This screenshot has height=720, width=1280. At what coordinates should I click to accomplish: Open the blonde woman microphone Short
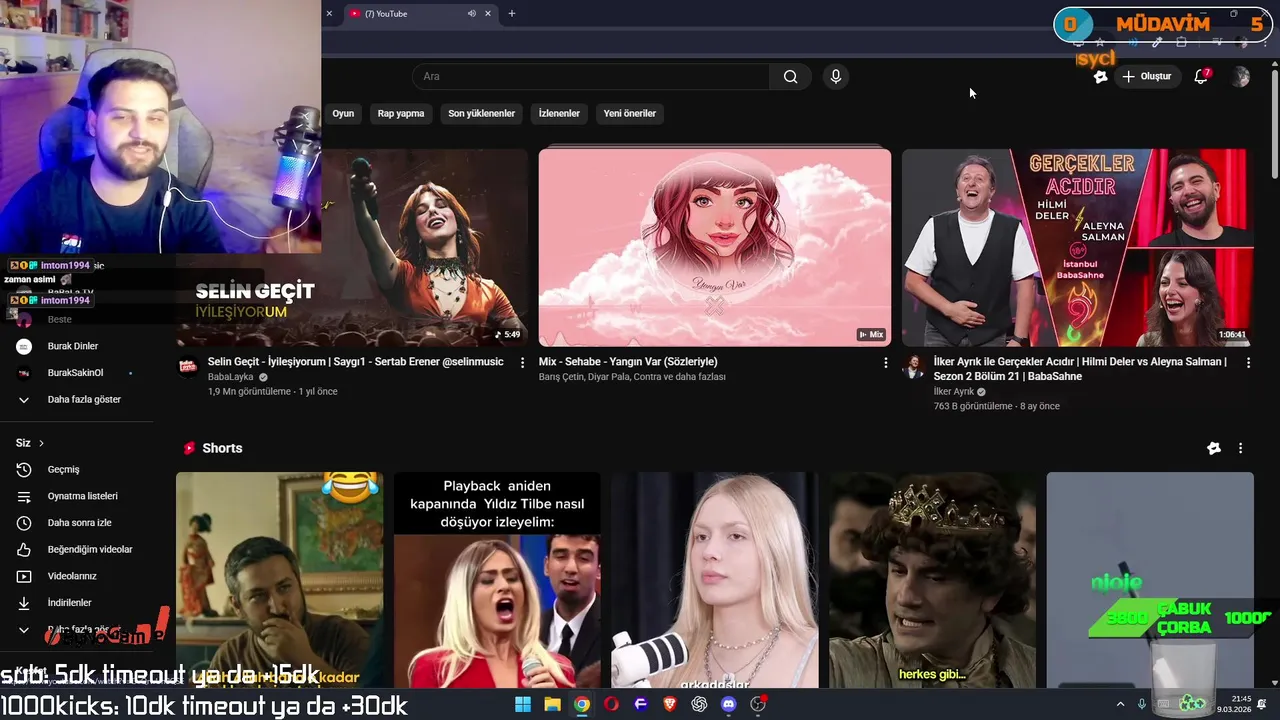pyautogui.click(x=715, y=580)
